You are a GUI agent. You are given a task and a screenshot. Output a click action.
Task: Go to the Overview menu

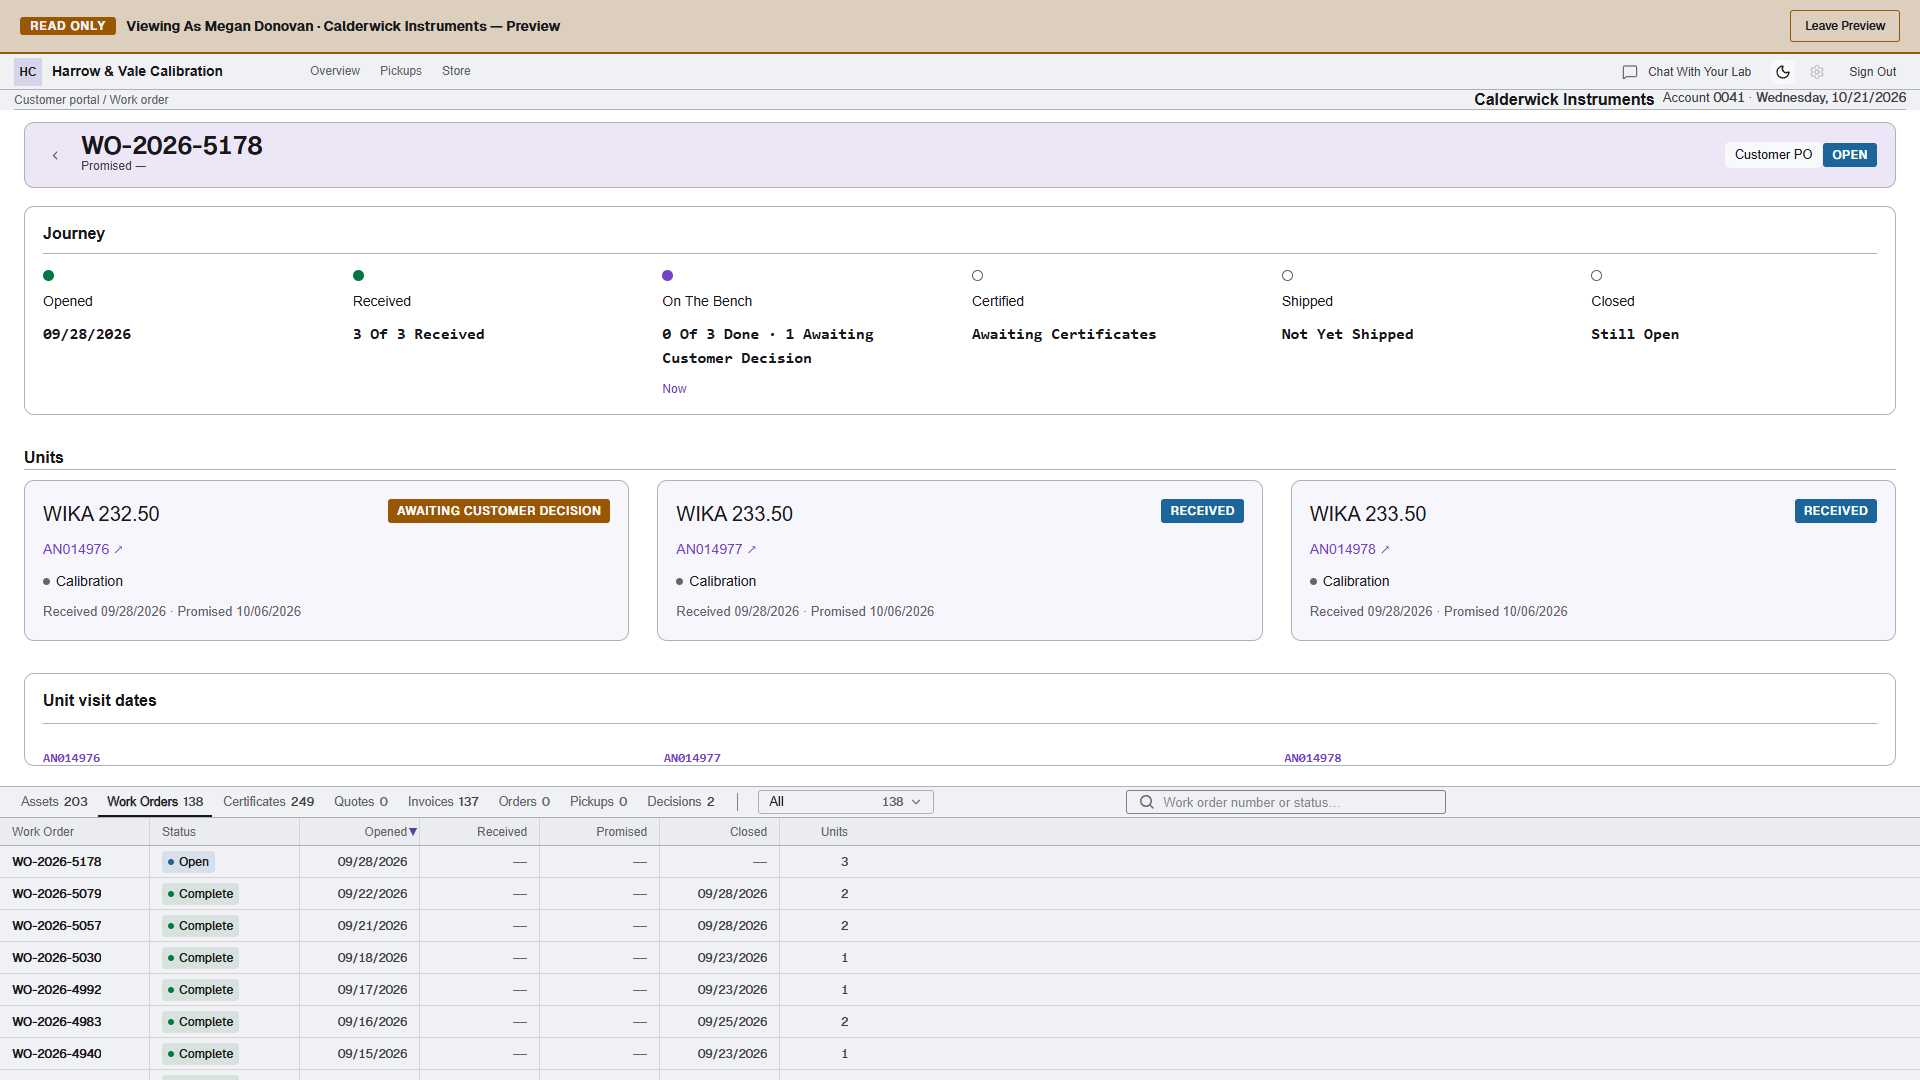point(335,71)
